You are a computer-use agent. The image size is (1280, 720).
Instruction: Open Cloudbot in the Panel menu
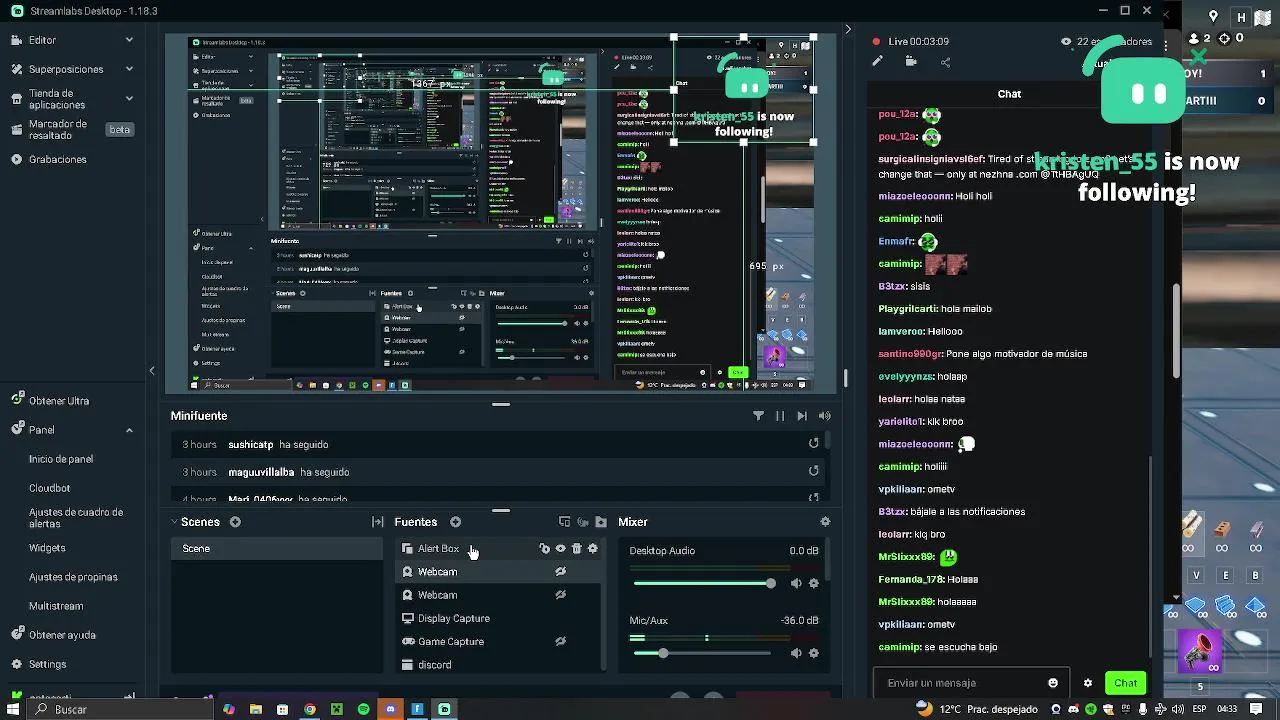[x=50, y=488]
